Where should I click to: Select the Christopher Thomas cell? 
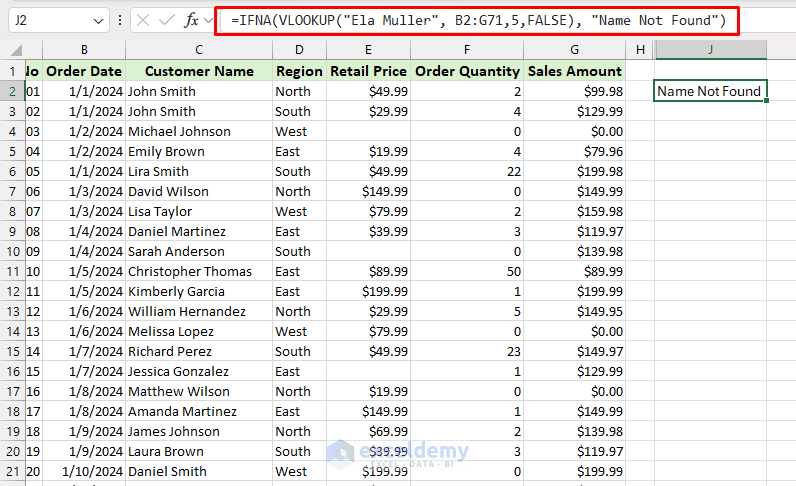click(198, 271)
